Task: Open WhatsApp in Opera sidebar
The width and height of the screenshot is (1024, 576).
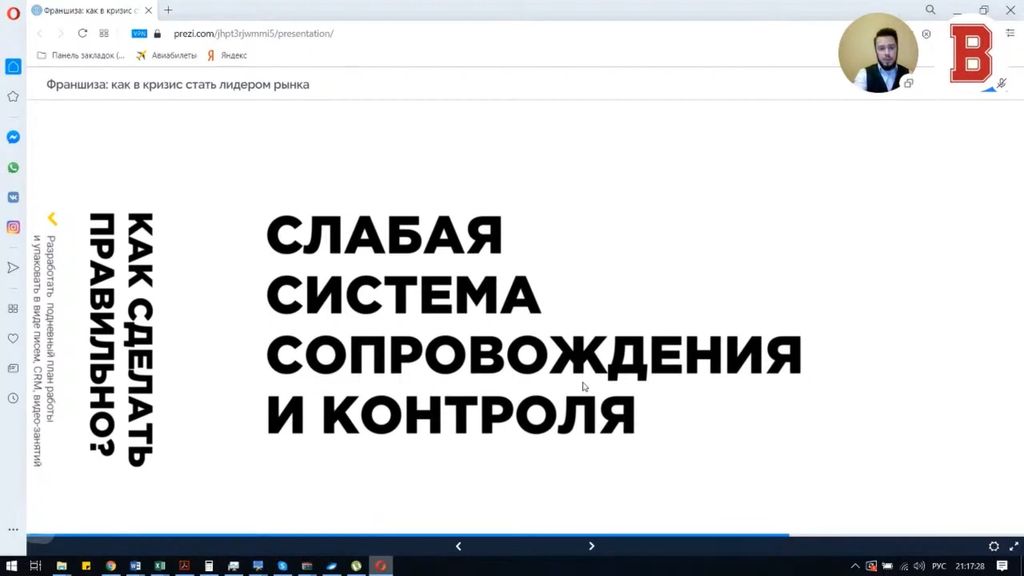Action: click(x=13, y=168)
